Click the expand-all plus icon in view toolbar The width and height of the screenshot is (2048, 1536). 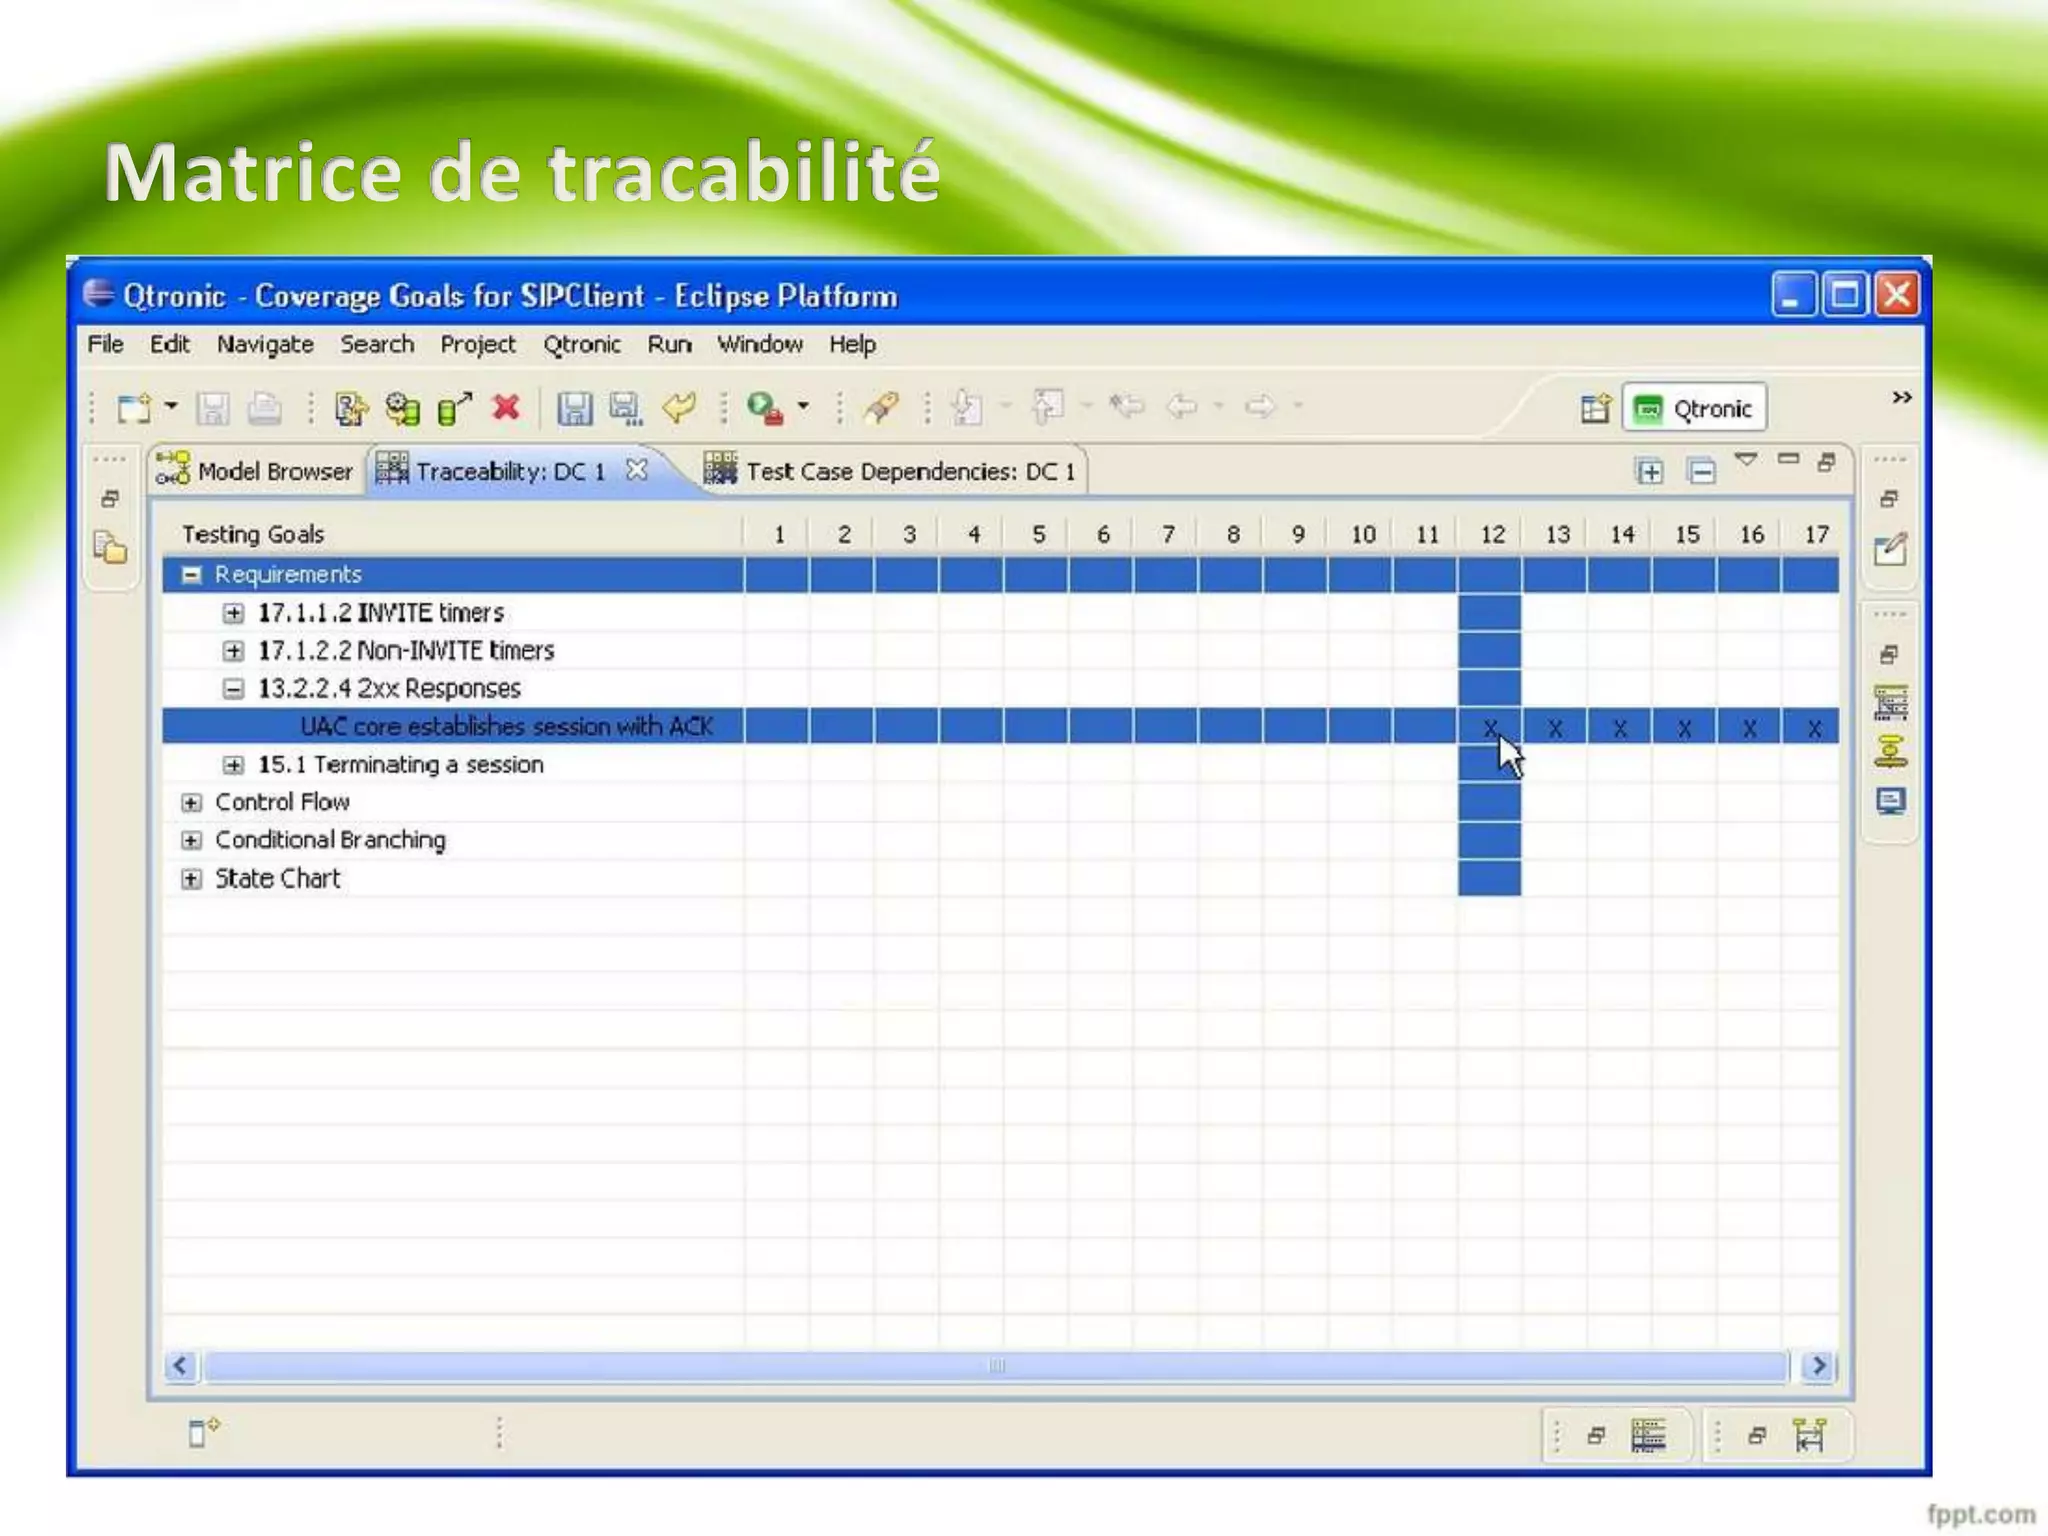(1649, 470)
